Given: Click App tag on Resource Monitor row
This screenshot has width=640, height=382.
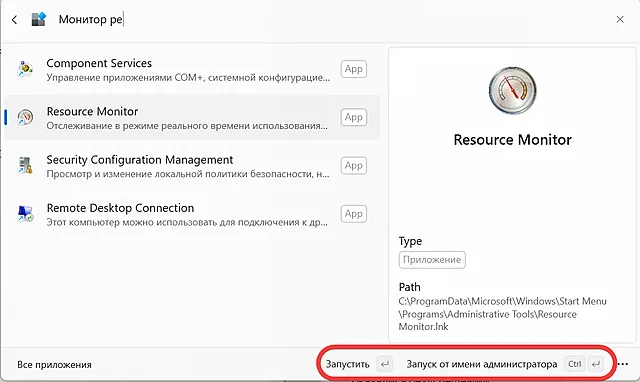Looking at the screenshot, I should point(353,118).
